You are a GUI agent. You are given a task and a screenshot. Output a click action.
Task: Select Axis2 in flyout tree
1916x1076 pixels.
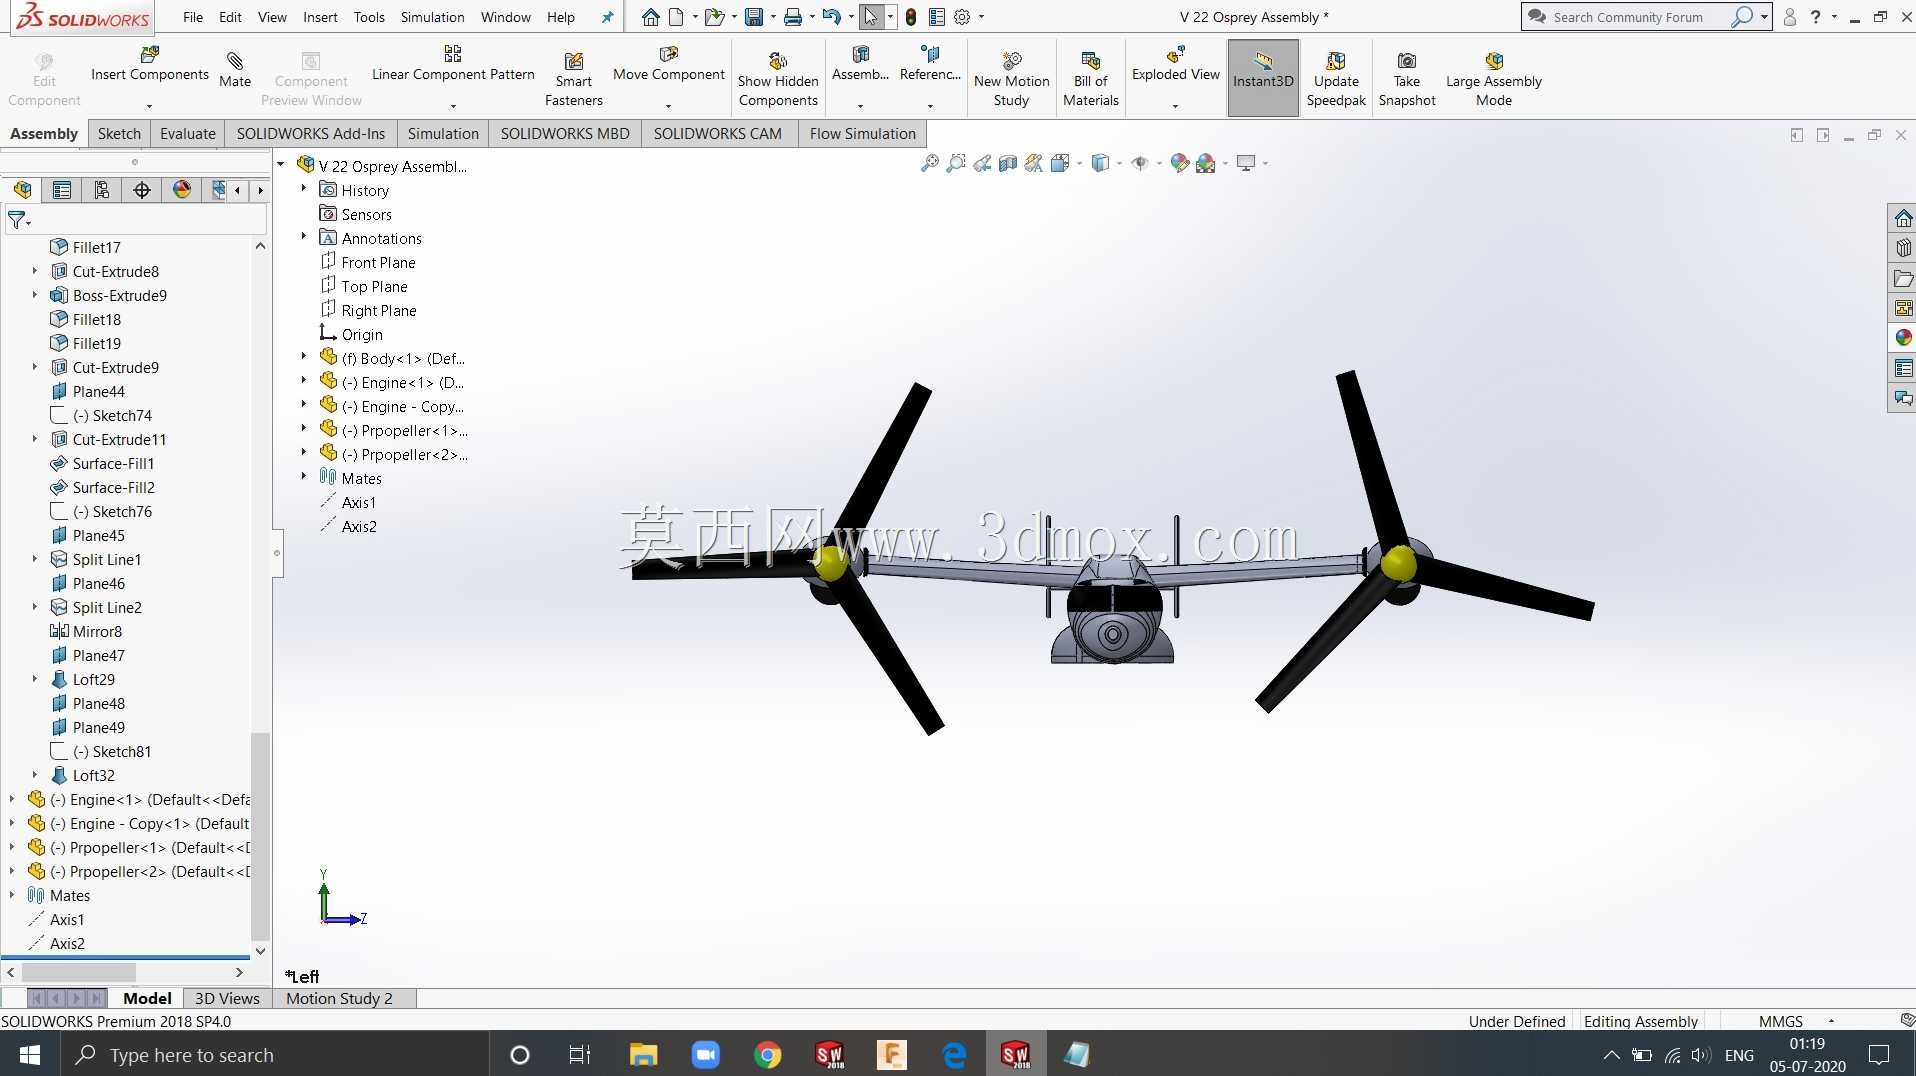359,526
